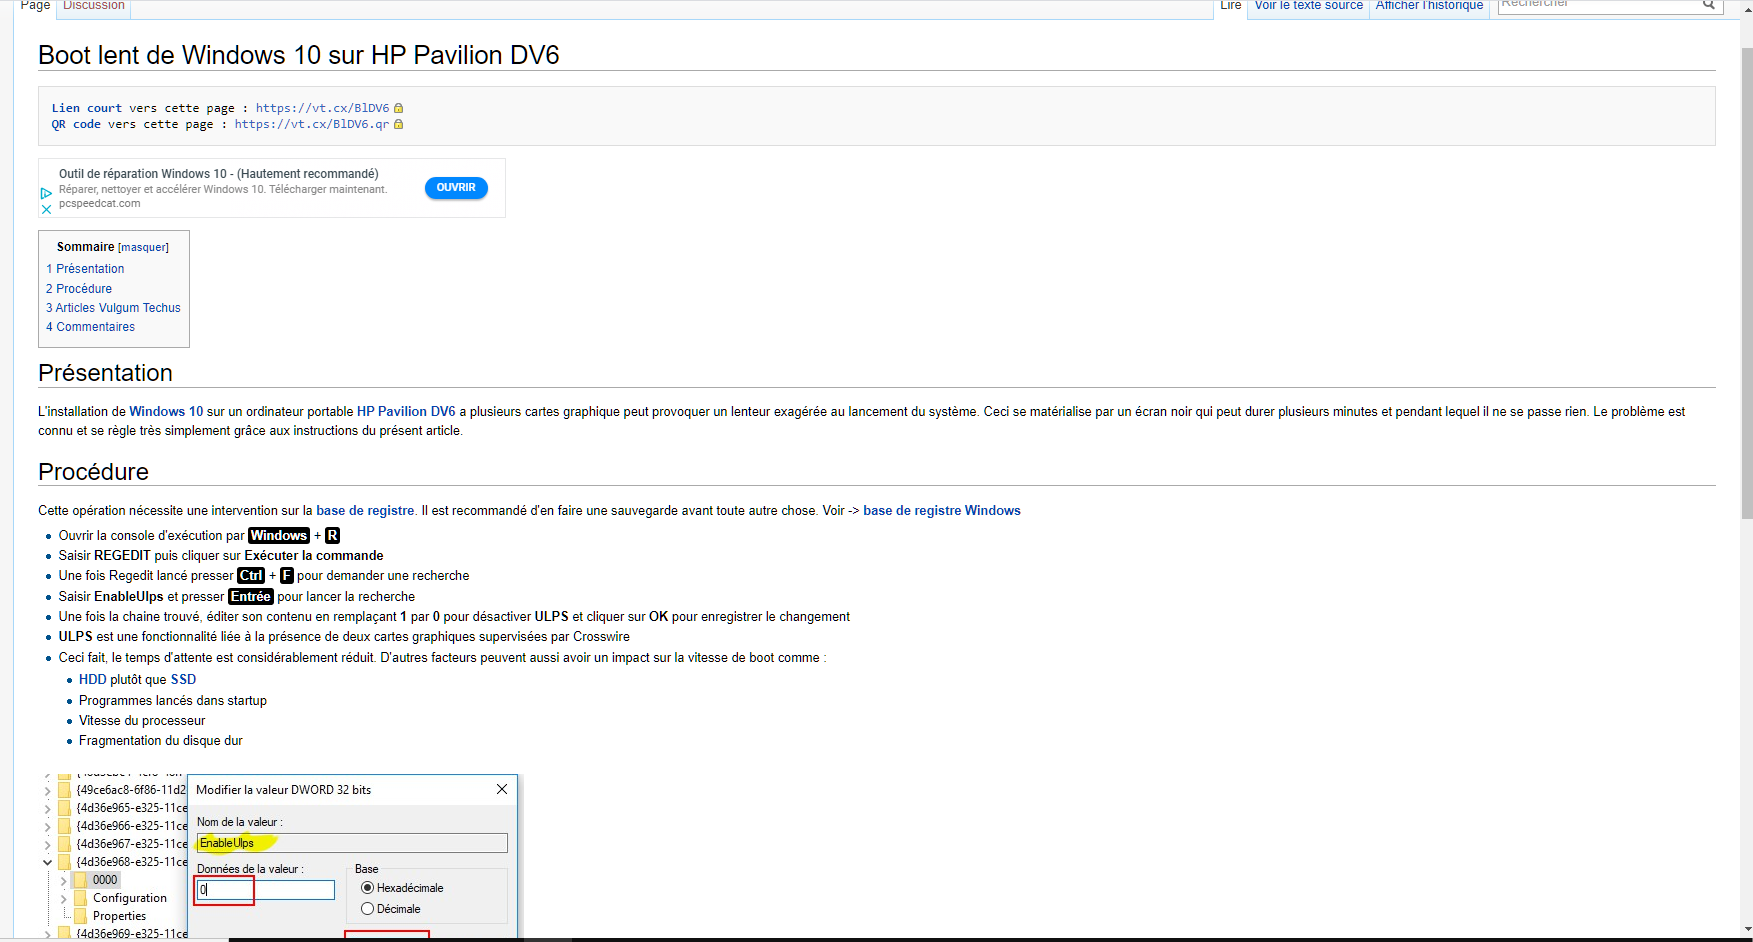
Task: Expand the {4d36e967-e325-11ce registry key
Action: point(47,844)
